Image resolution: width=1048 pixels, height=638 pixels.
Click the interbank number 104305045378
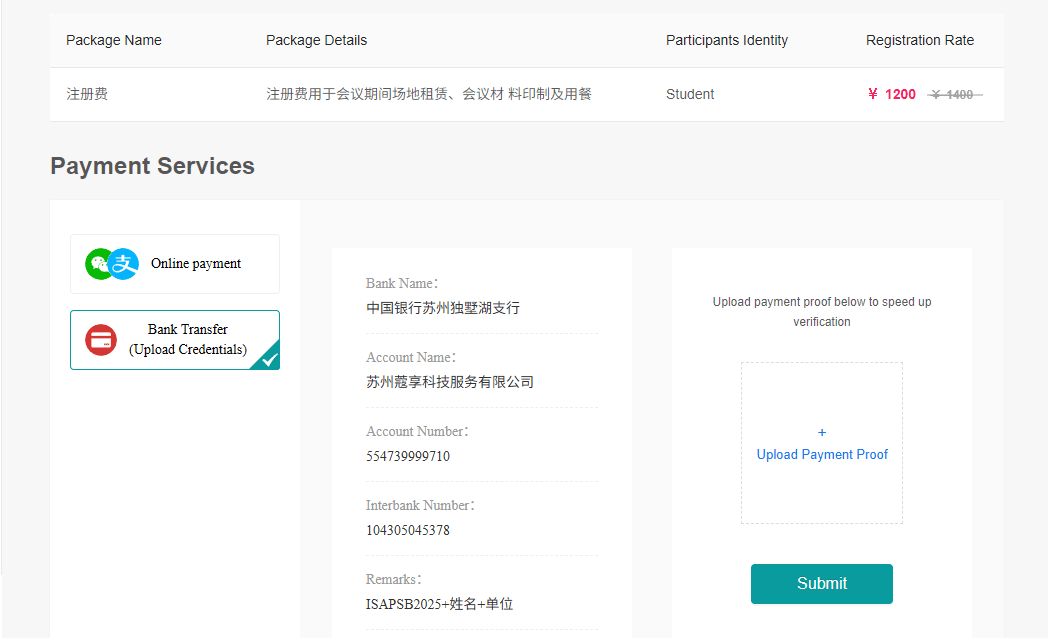pos(408,530)
